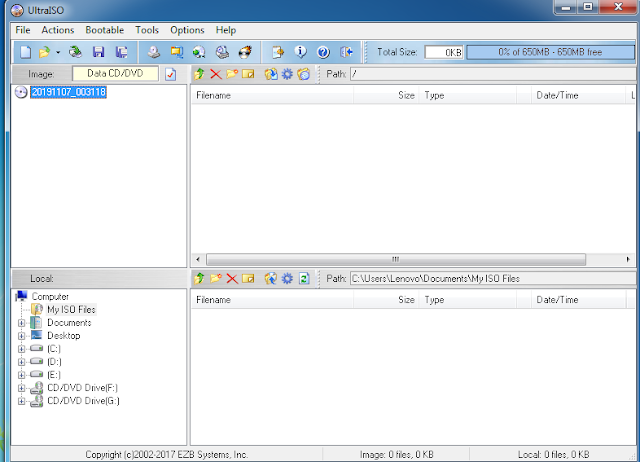Click the red X delete icon in image pane
640x462 pixels.
pos(215,74)
